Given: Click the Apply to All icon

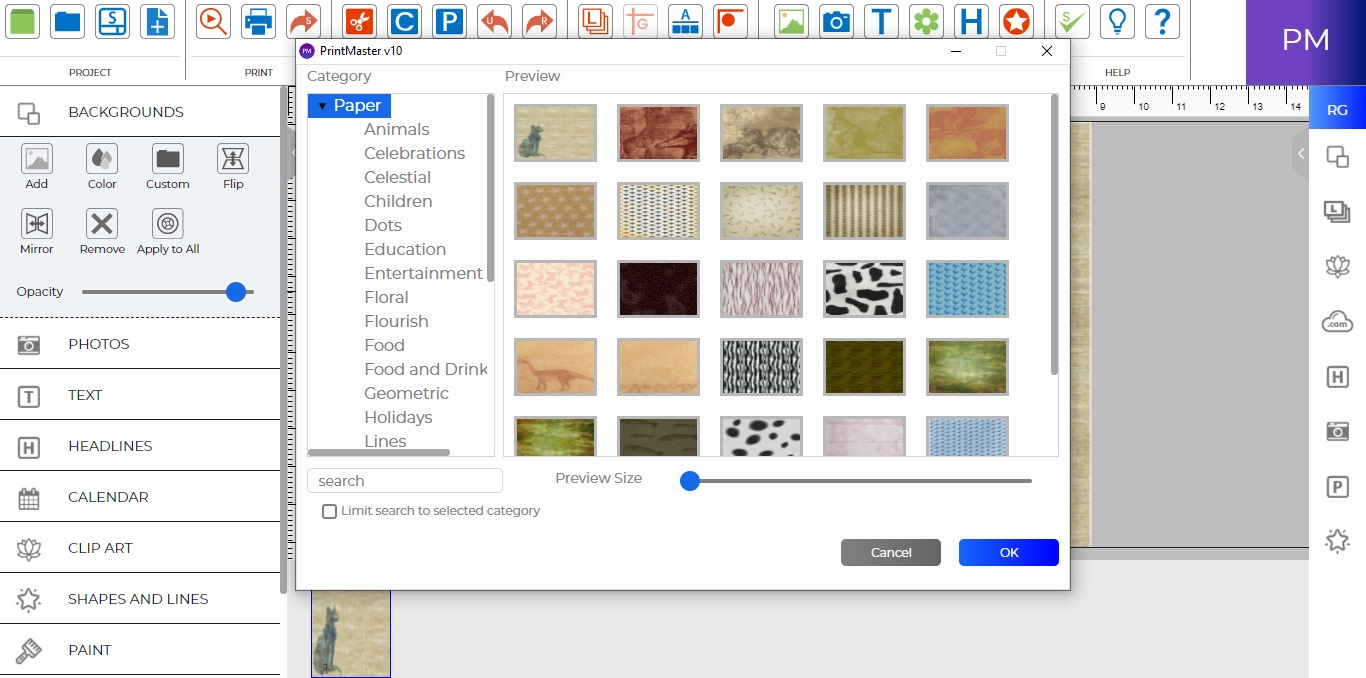Looking at the screenshot, I should (168, 224).
